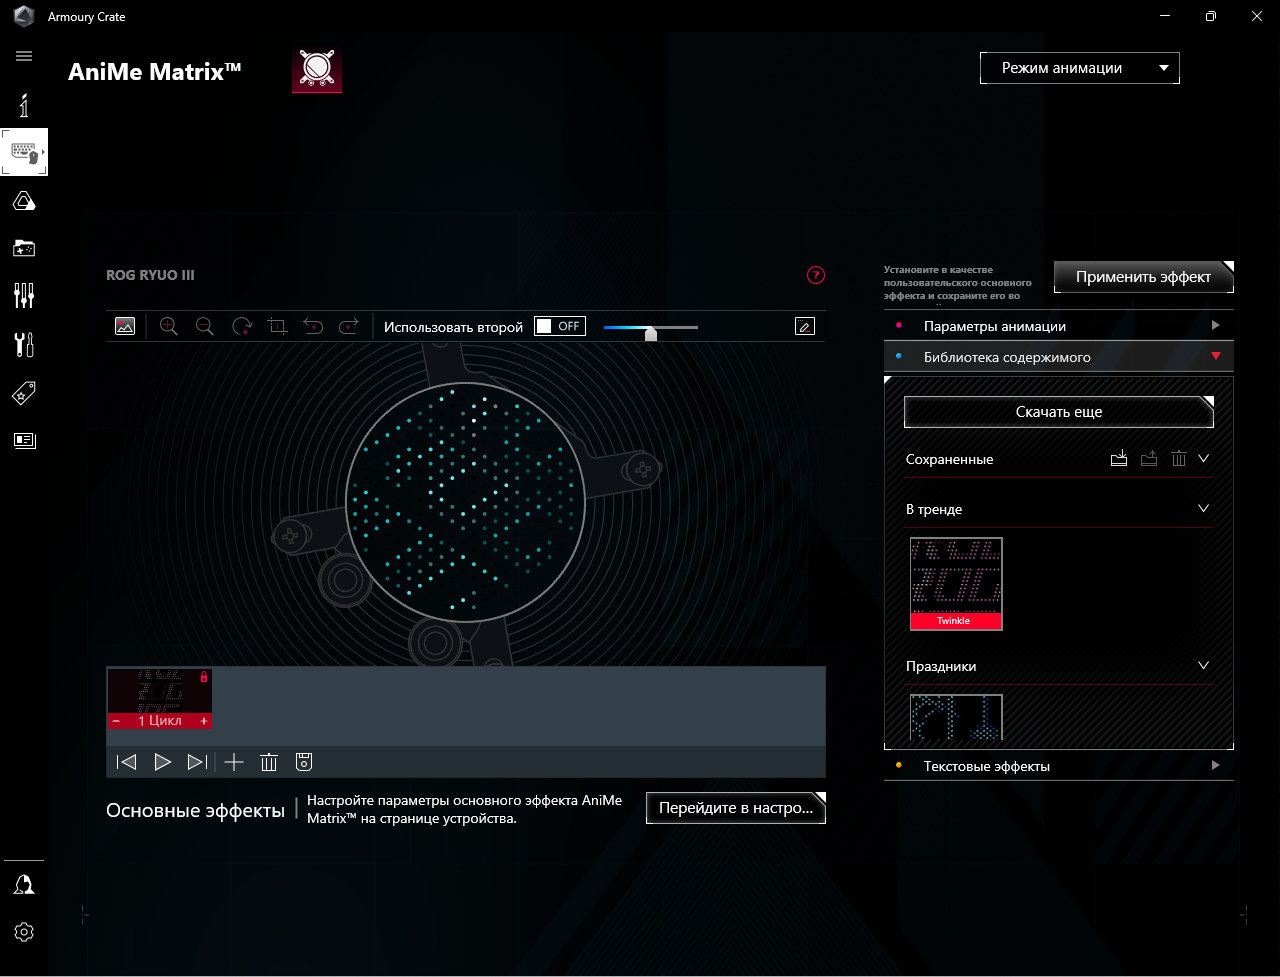Click the Основные эффекты heading
The image size is (1280, 977).
[195, 810]
